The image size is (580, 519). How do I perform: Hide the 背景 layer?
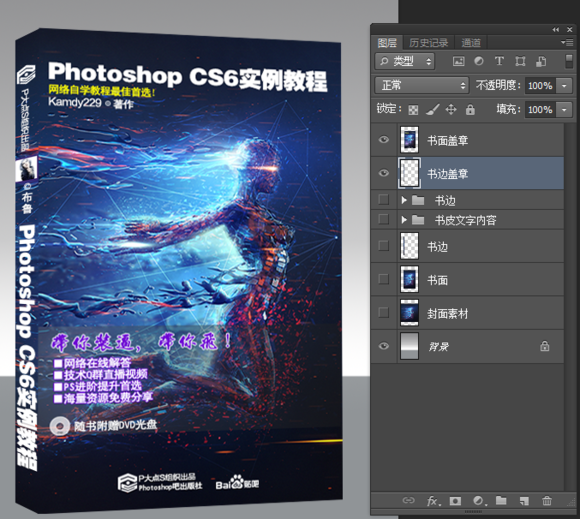click(384, 346)
